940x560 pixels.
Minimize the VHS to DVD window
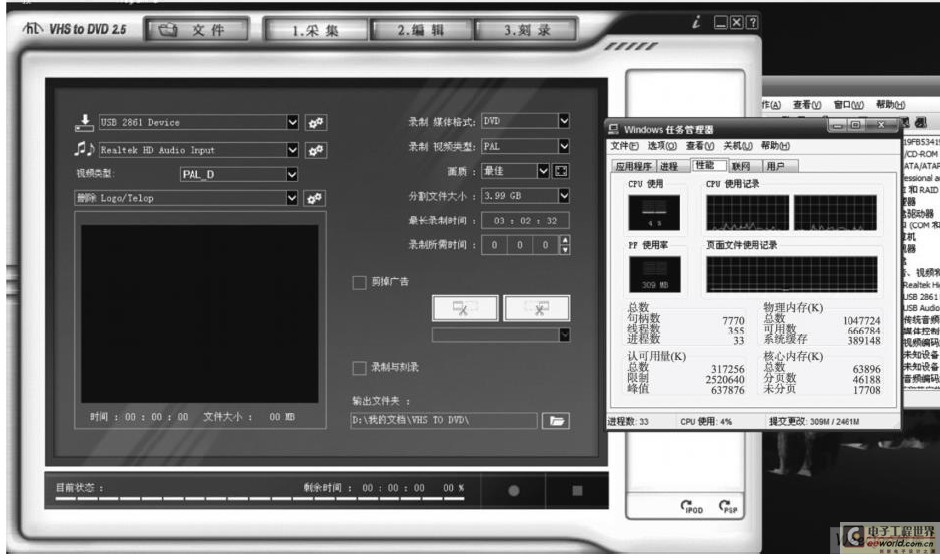(721, 23)
